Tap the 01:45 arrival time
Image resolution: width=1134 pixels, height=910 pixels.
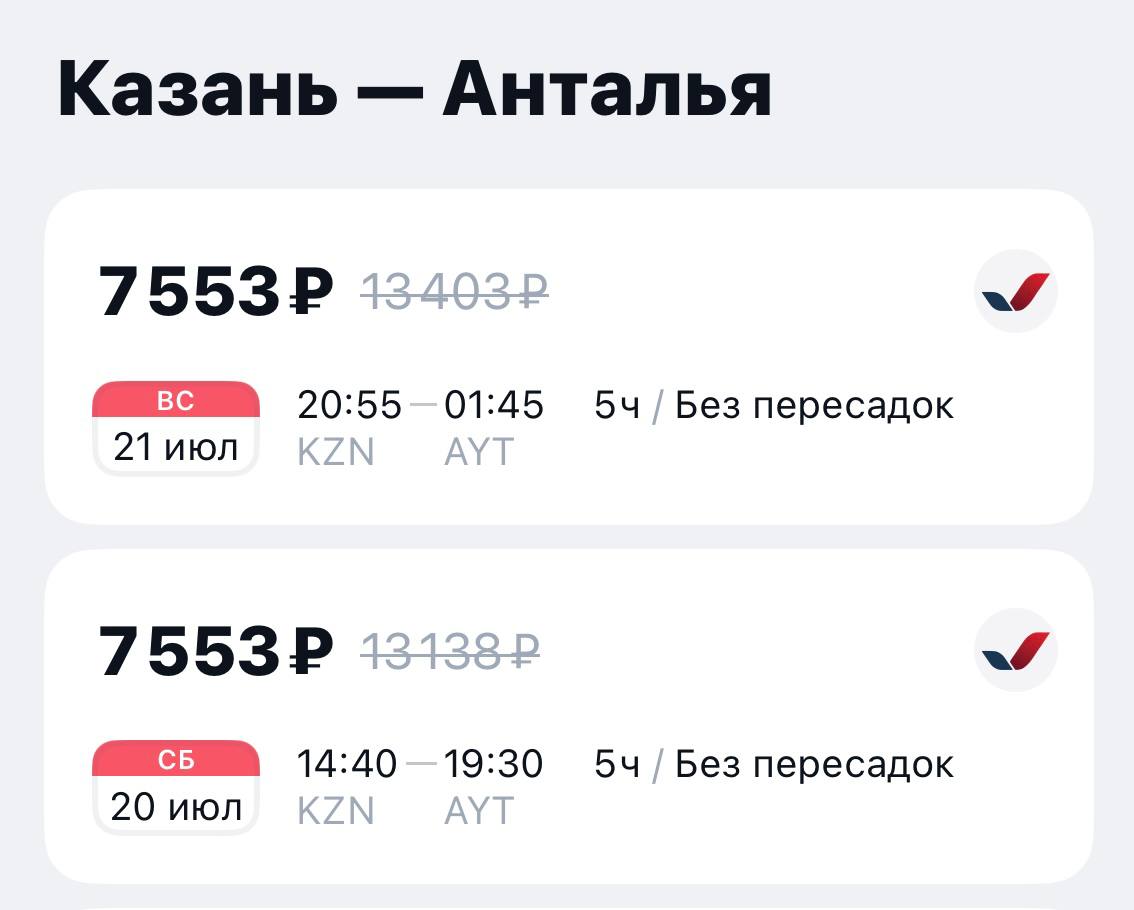494,405
